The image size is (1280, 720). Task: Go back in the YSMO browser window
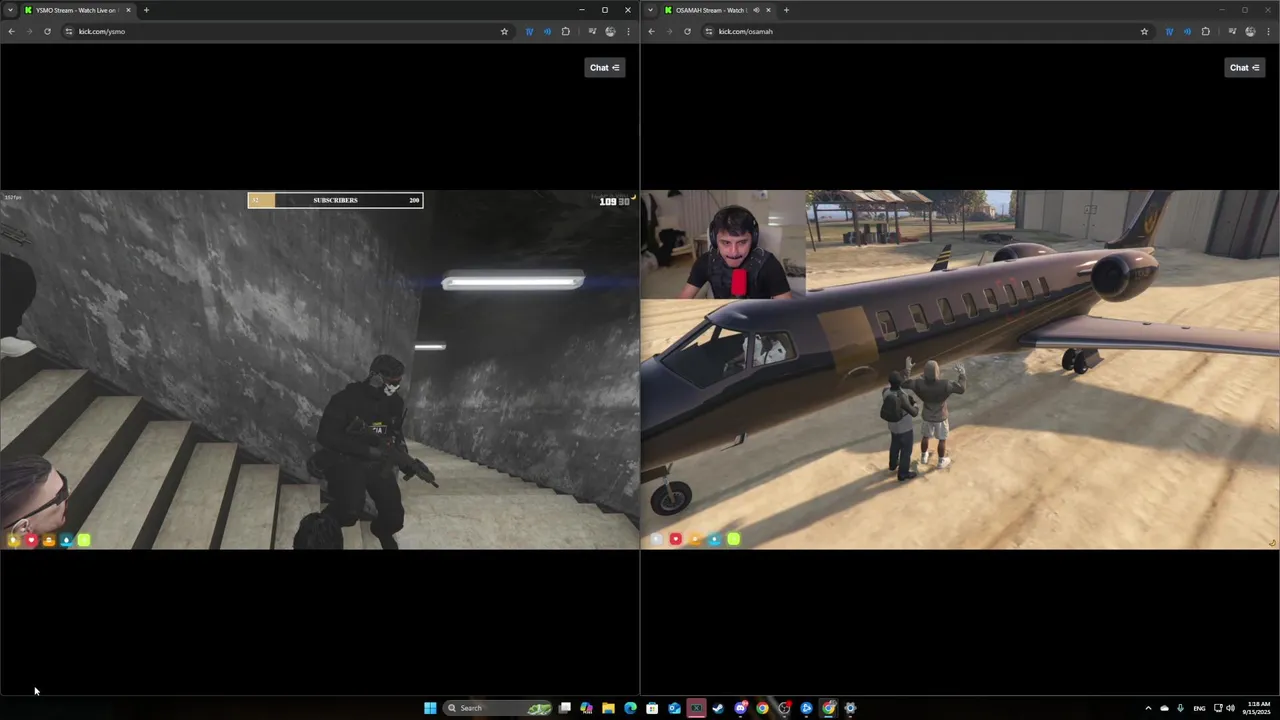[11, 31]
